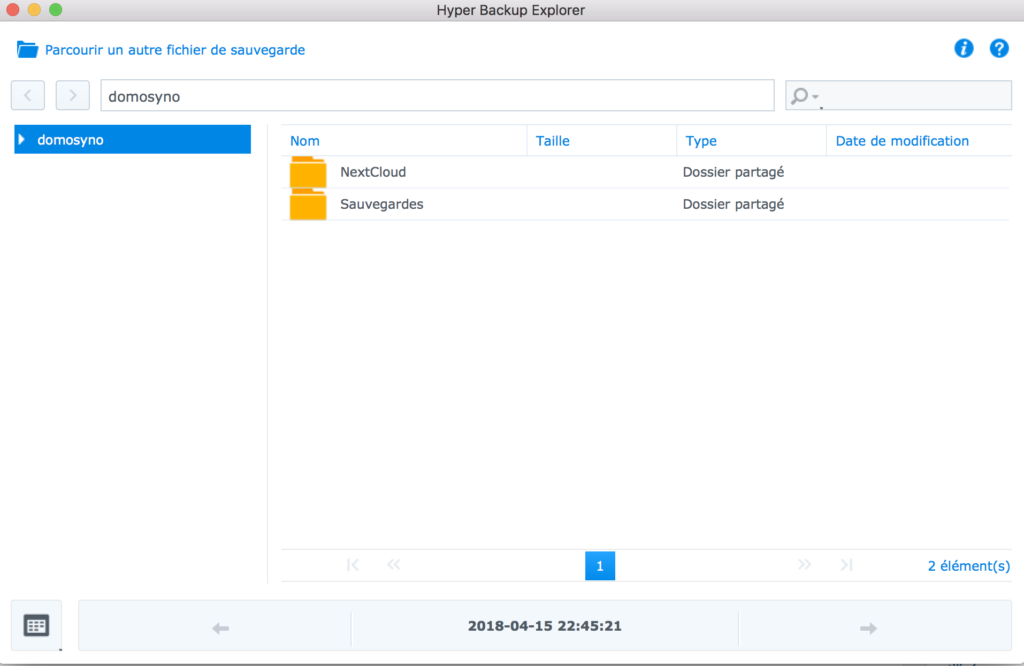Viewport: 1024px width, 666px height.
Task: Go to next backup version arrow
Action: [868, 627]
